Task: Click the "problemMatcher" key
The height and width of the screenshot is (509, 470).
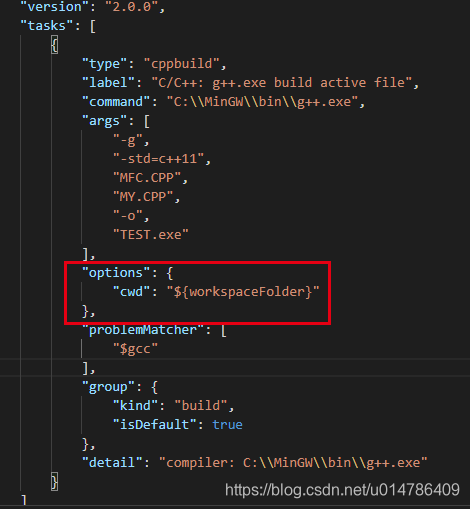Action: pyautogui.click(x=143, y=330)
